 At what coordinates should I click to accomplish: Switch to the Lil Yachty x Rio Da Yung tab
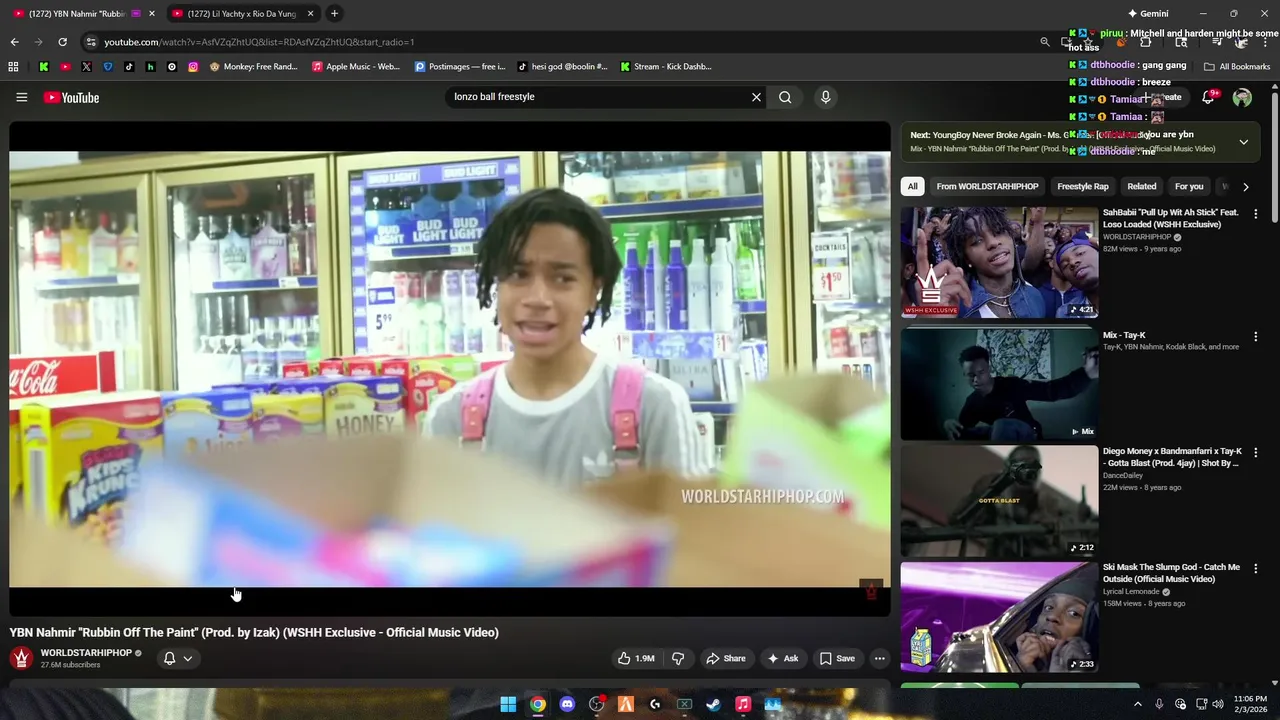point(242,14)
